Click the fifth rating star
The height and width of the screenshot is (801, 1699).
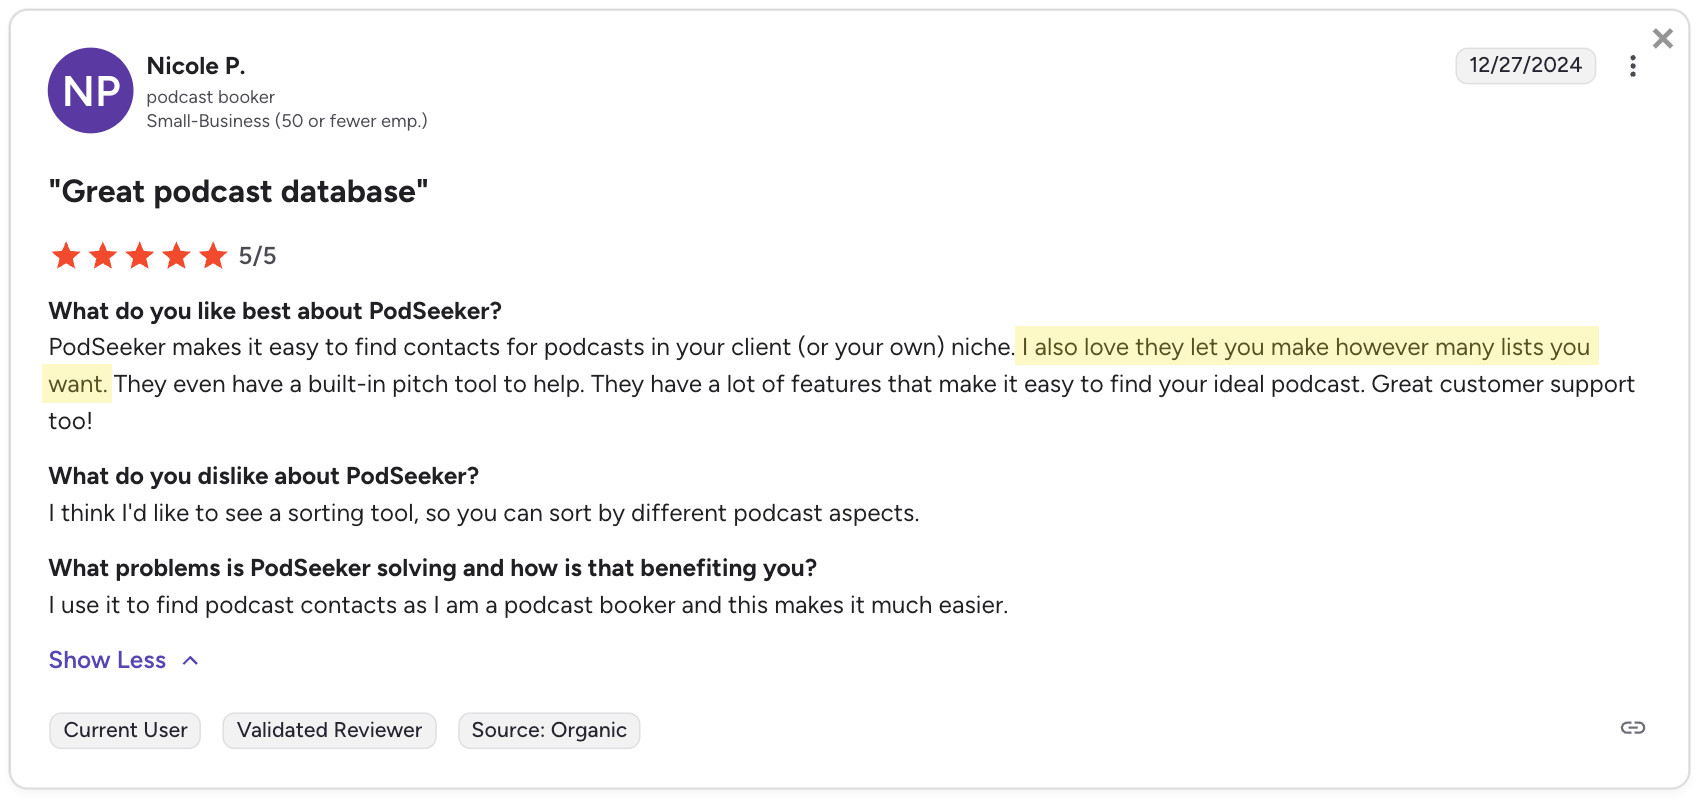click(x=213, y=256)
